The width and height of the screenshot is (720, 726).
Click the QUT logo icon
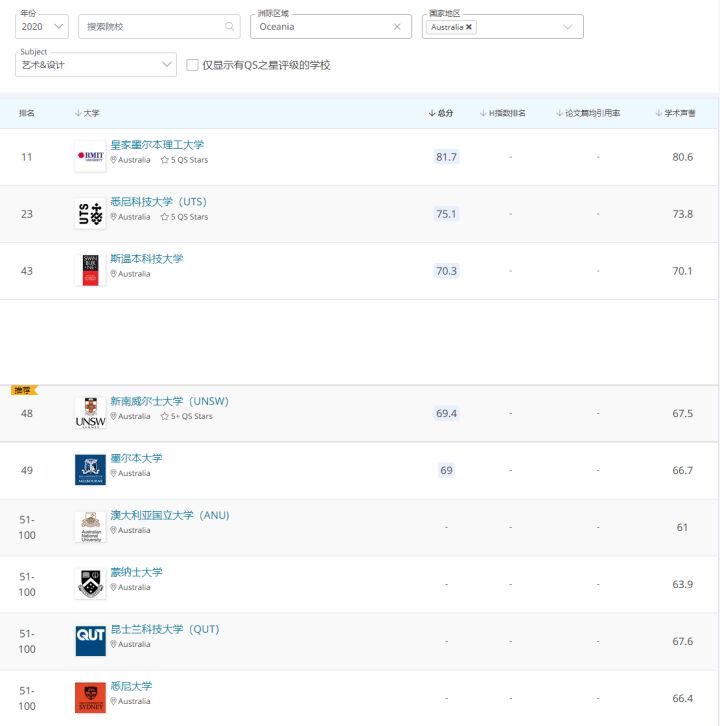click(90, 641)
